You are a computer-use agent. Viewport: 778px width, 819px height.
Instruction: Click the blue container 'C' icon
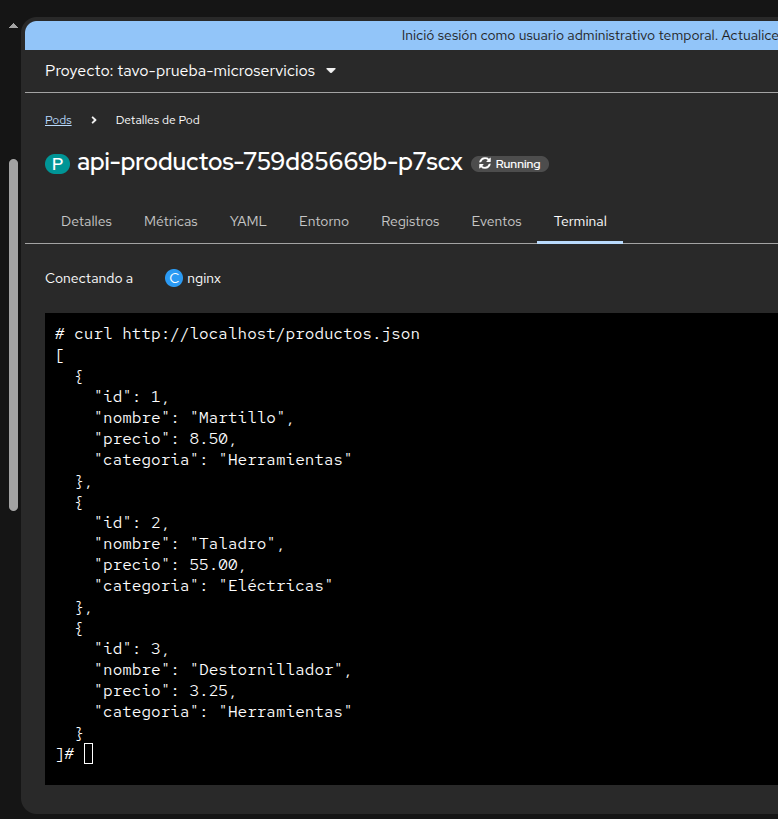point(174,279)
